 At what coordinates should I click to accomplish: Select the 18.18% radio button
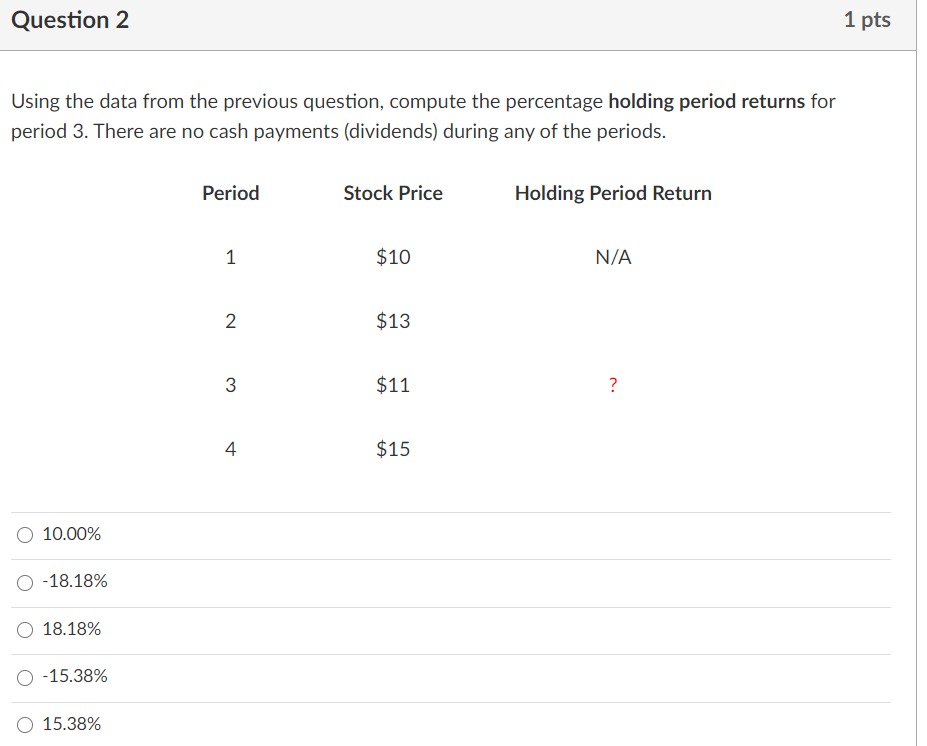pyautogui.click(x=22, y=629)
